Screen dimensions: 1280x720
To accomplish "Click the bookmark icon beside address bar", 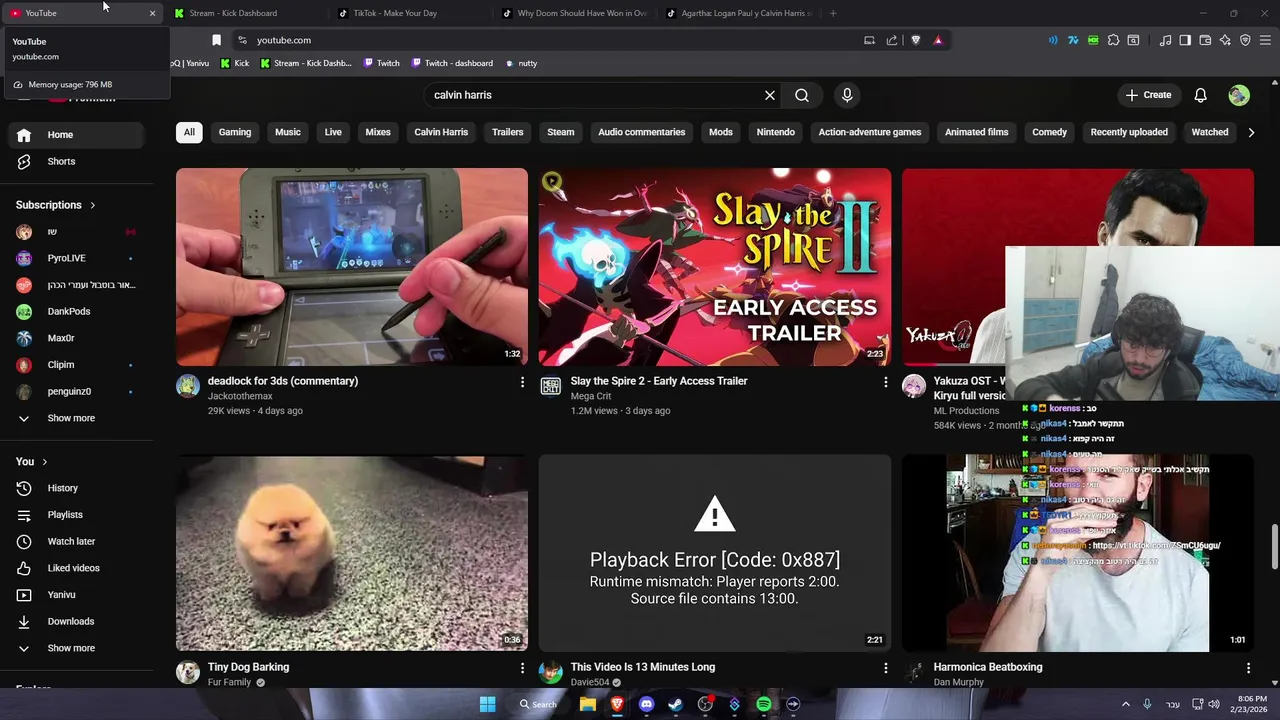I will tap(216, 40).
